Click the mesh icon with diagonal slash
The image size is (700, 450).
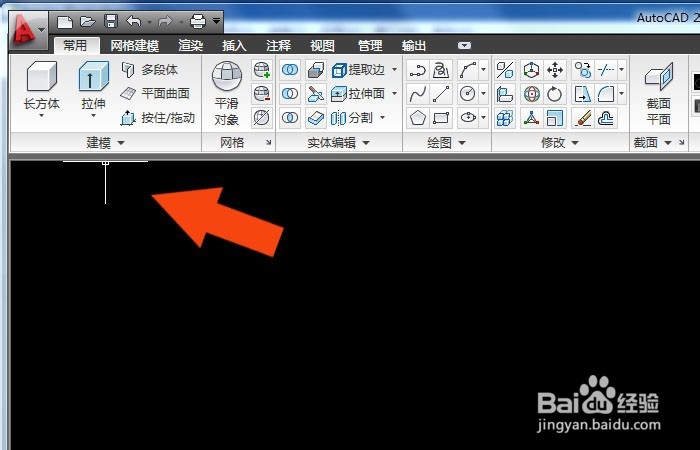(262, 118)
